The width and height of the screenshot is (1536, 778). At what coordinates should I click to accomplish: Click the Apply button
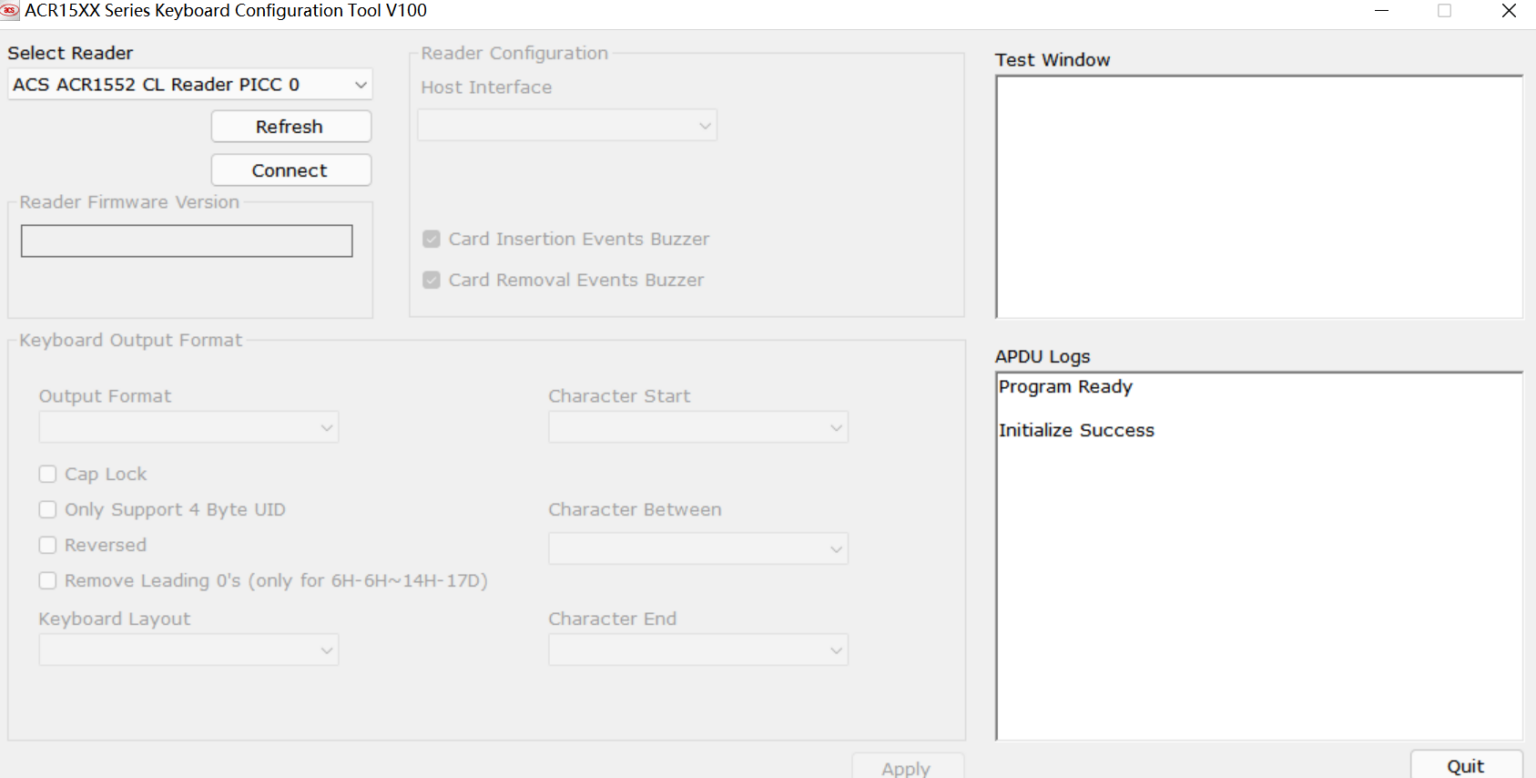pyautogui.click(x=906, y=767)
